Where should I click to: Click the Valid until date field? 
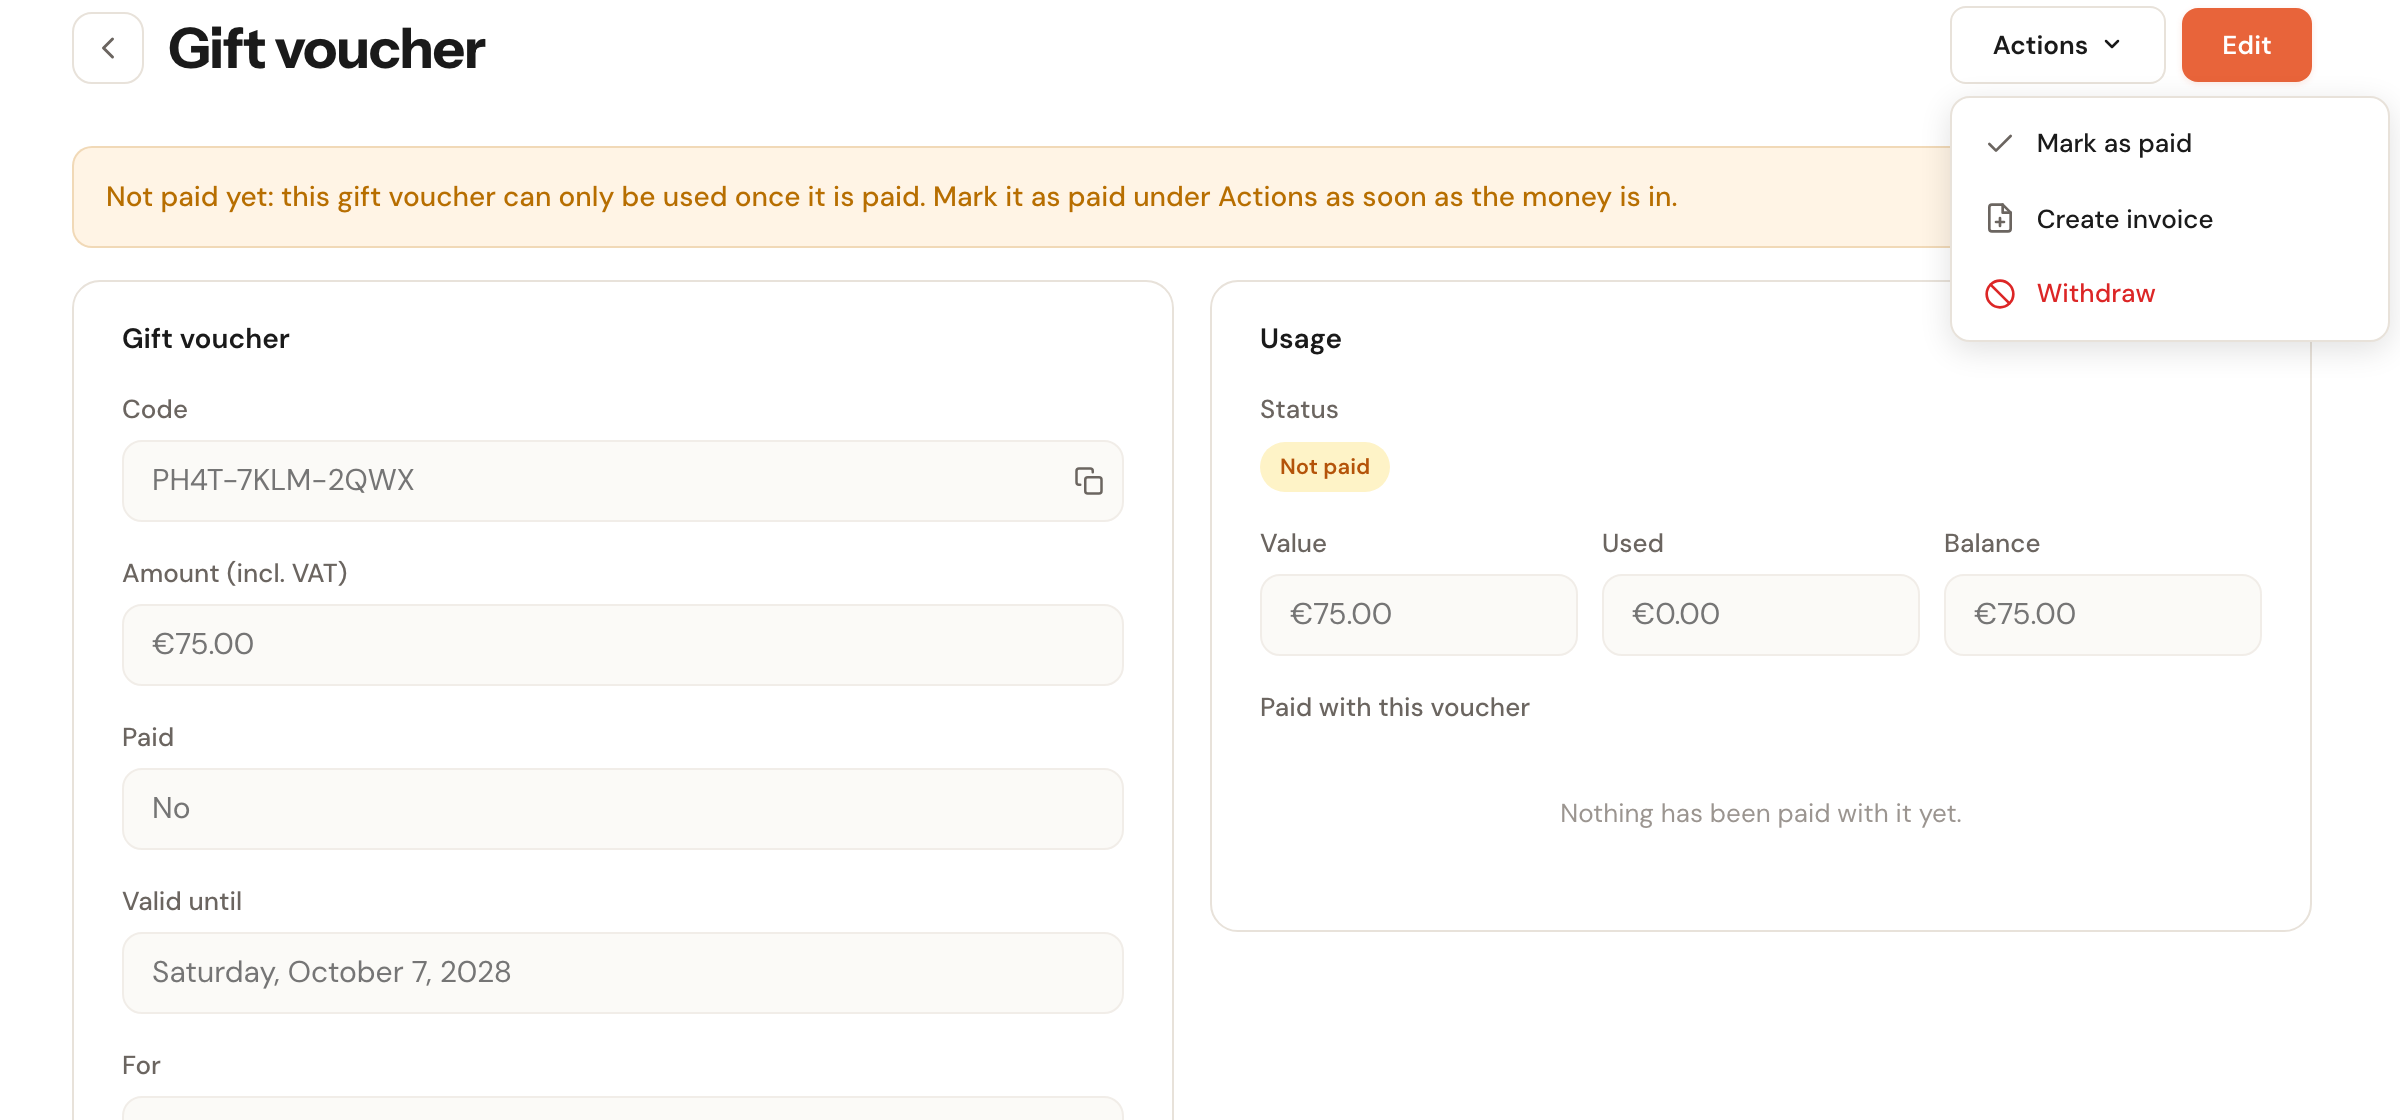click(x=622, y=973)
